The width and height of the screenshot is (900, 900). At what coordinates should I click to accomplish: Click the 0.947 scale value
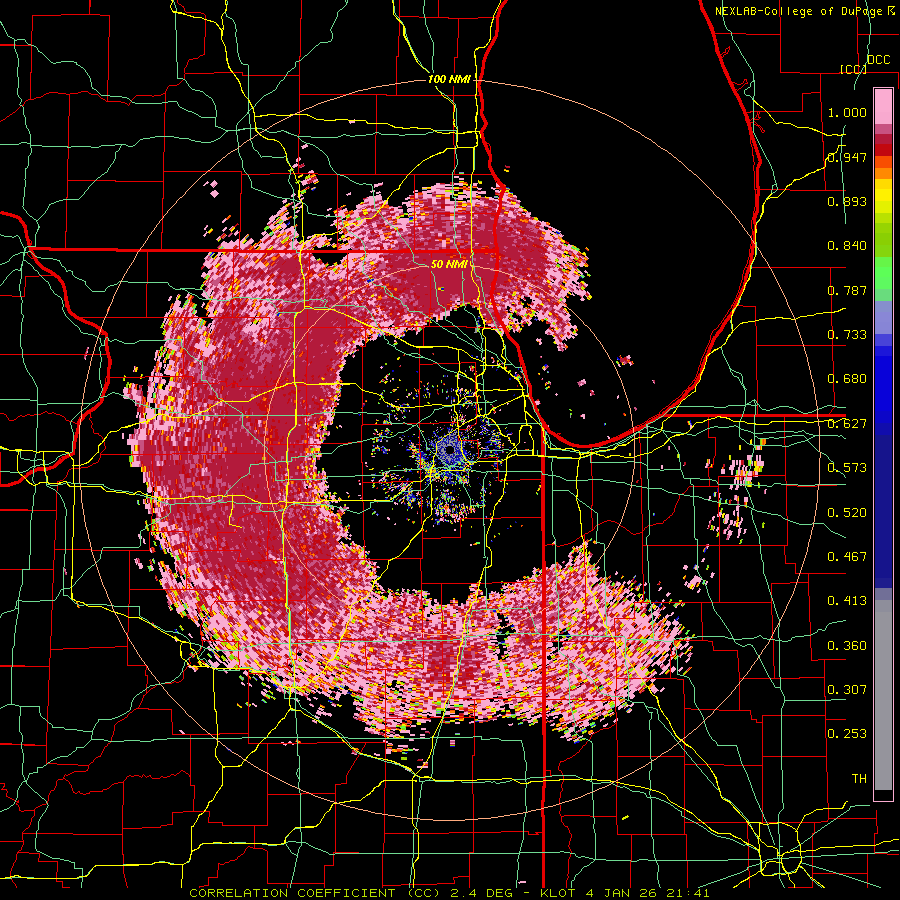847,157
